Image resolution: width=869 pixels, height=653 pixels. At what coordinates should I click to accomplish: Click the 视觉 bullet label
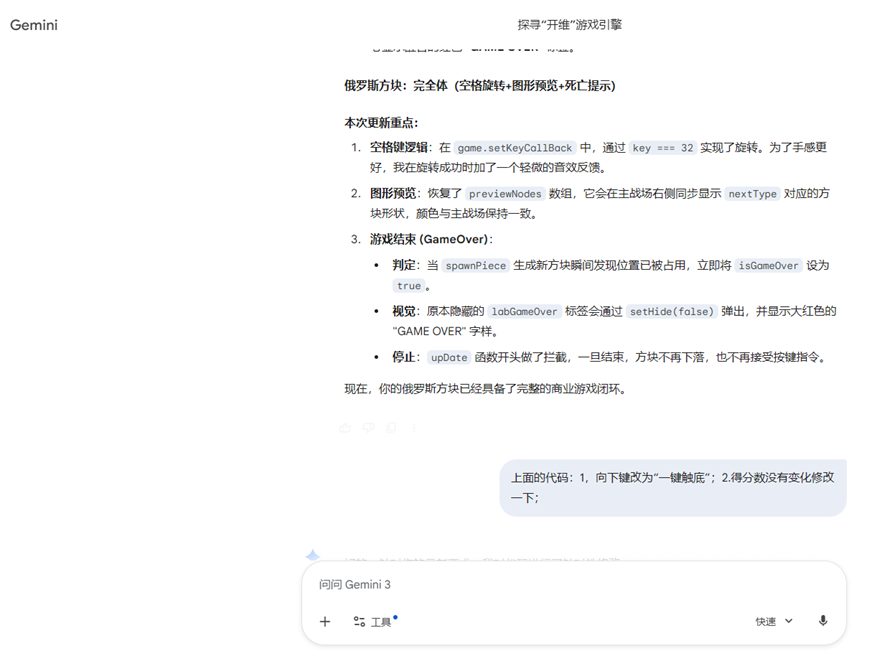[x=404, y=312]
